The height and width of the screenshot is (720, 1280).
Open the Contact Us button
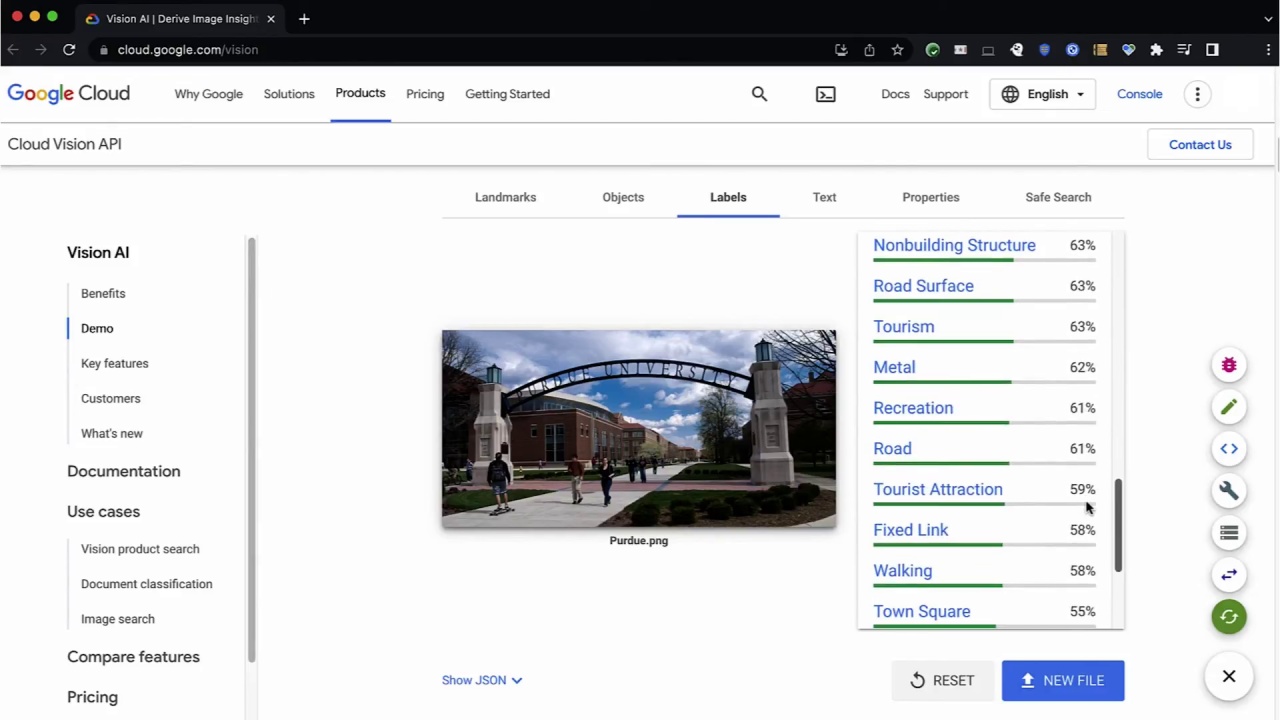click(1200, 145)
